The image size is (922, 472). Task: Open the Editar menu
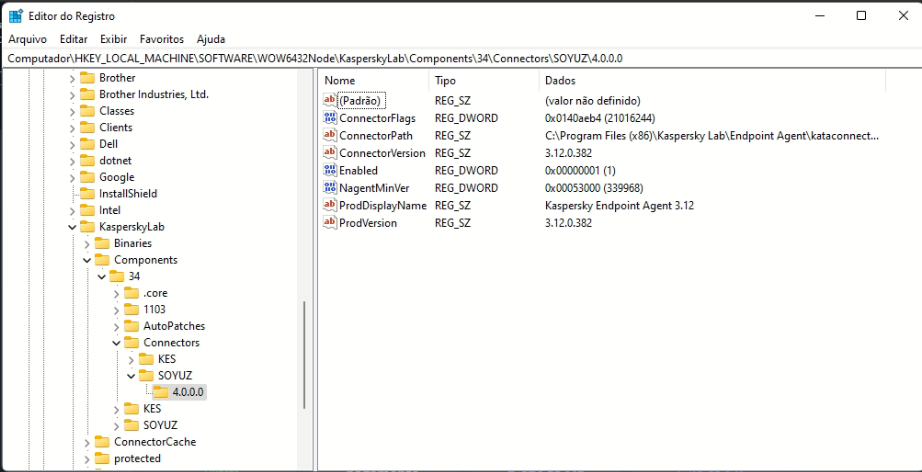coord(74,39)
